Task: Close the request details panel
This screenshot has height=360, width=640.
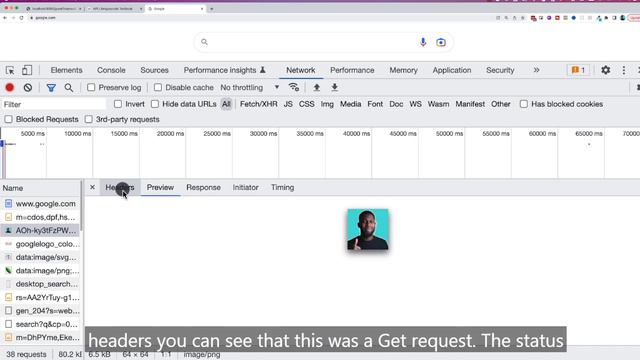Action: click(x=93, y=187)
